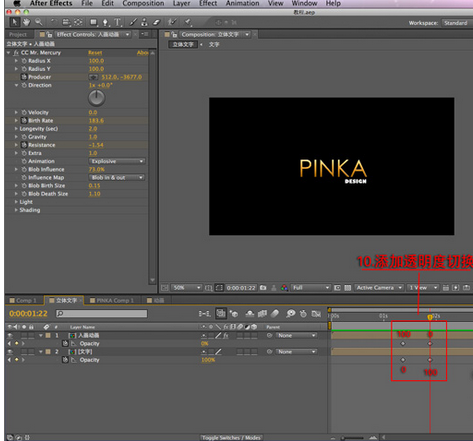Open the Influence Map dropdown
The height and width of the screenshot is (441, 473).
coord(117,177)
